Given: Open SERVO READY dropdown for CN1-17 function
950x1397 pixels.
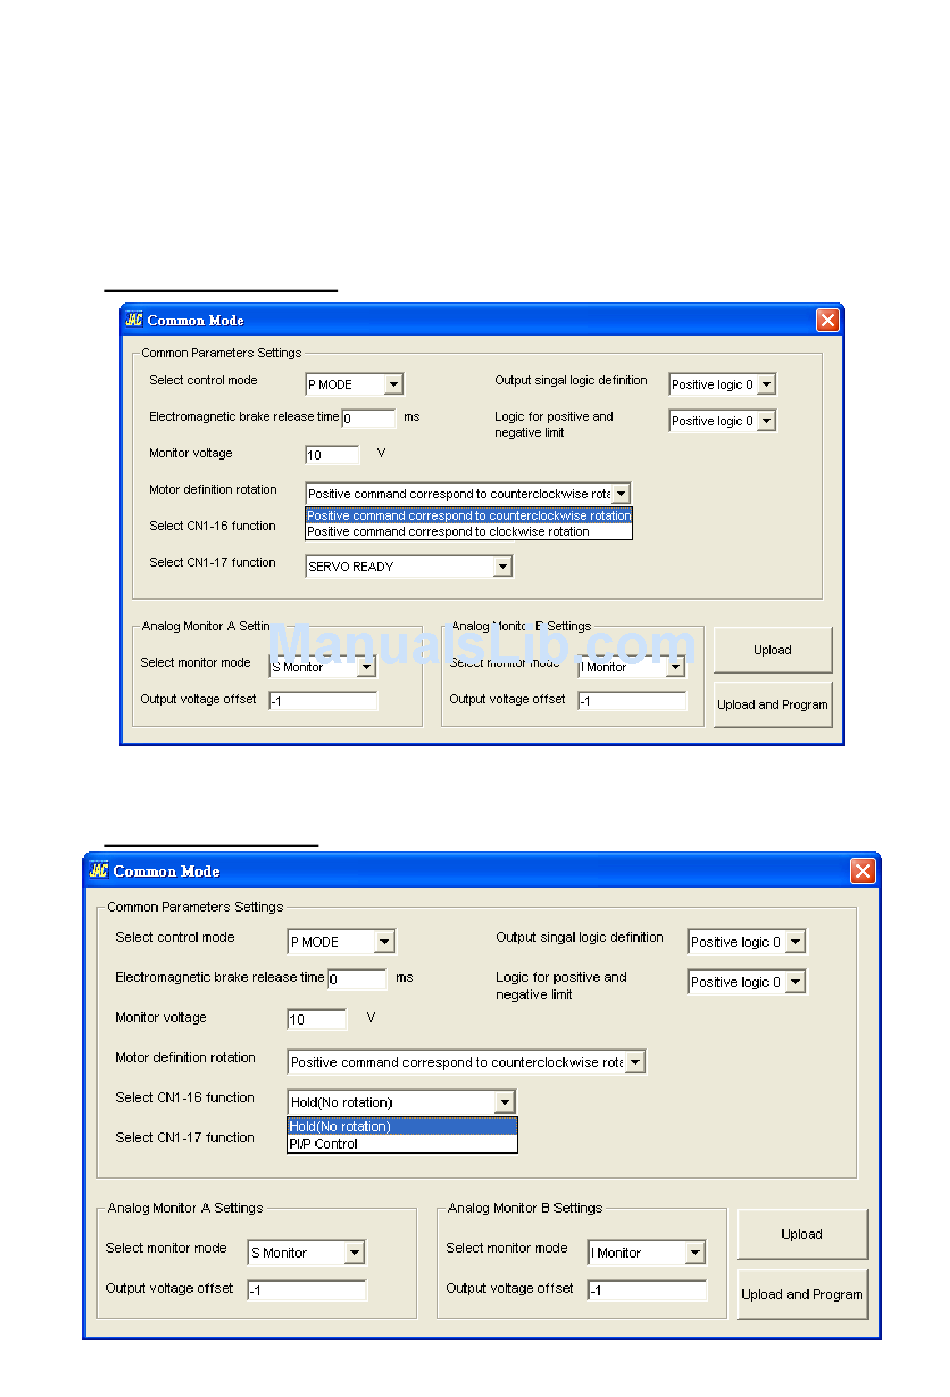Looking at the screenshot, I should coord(503,567).
